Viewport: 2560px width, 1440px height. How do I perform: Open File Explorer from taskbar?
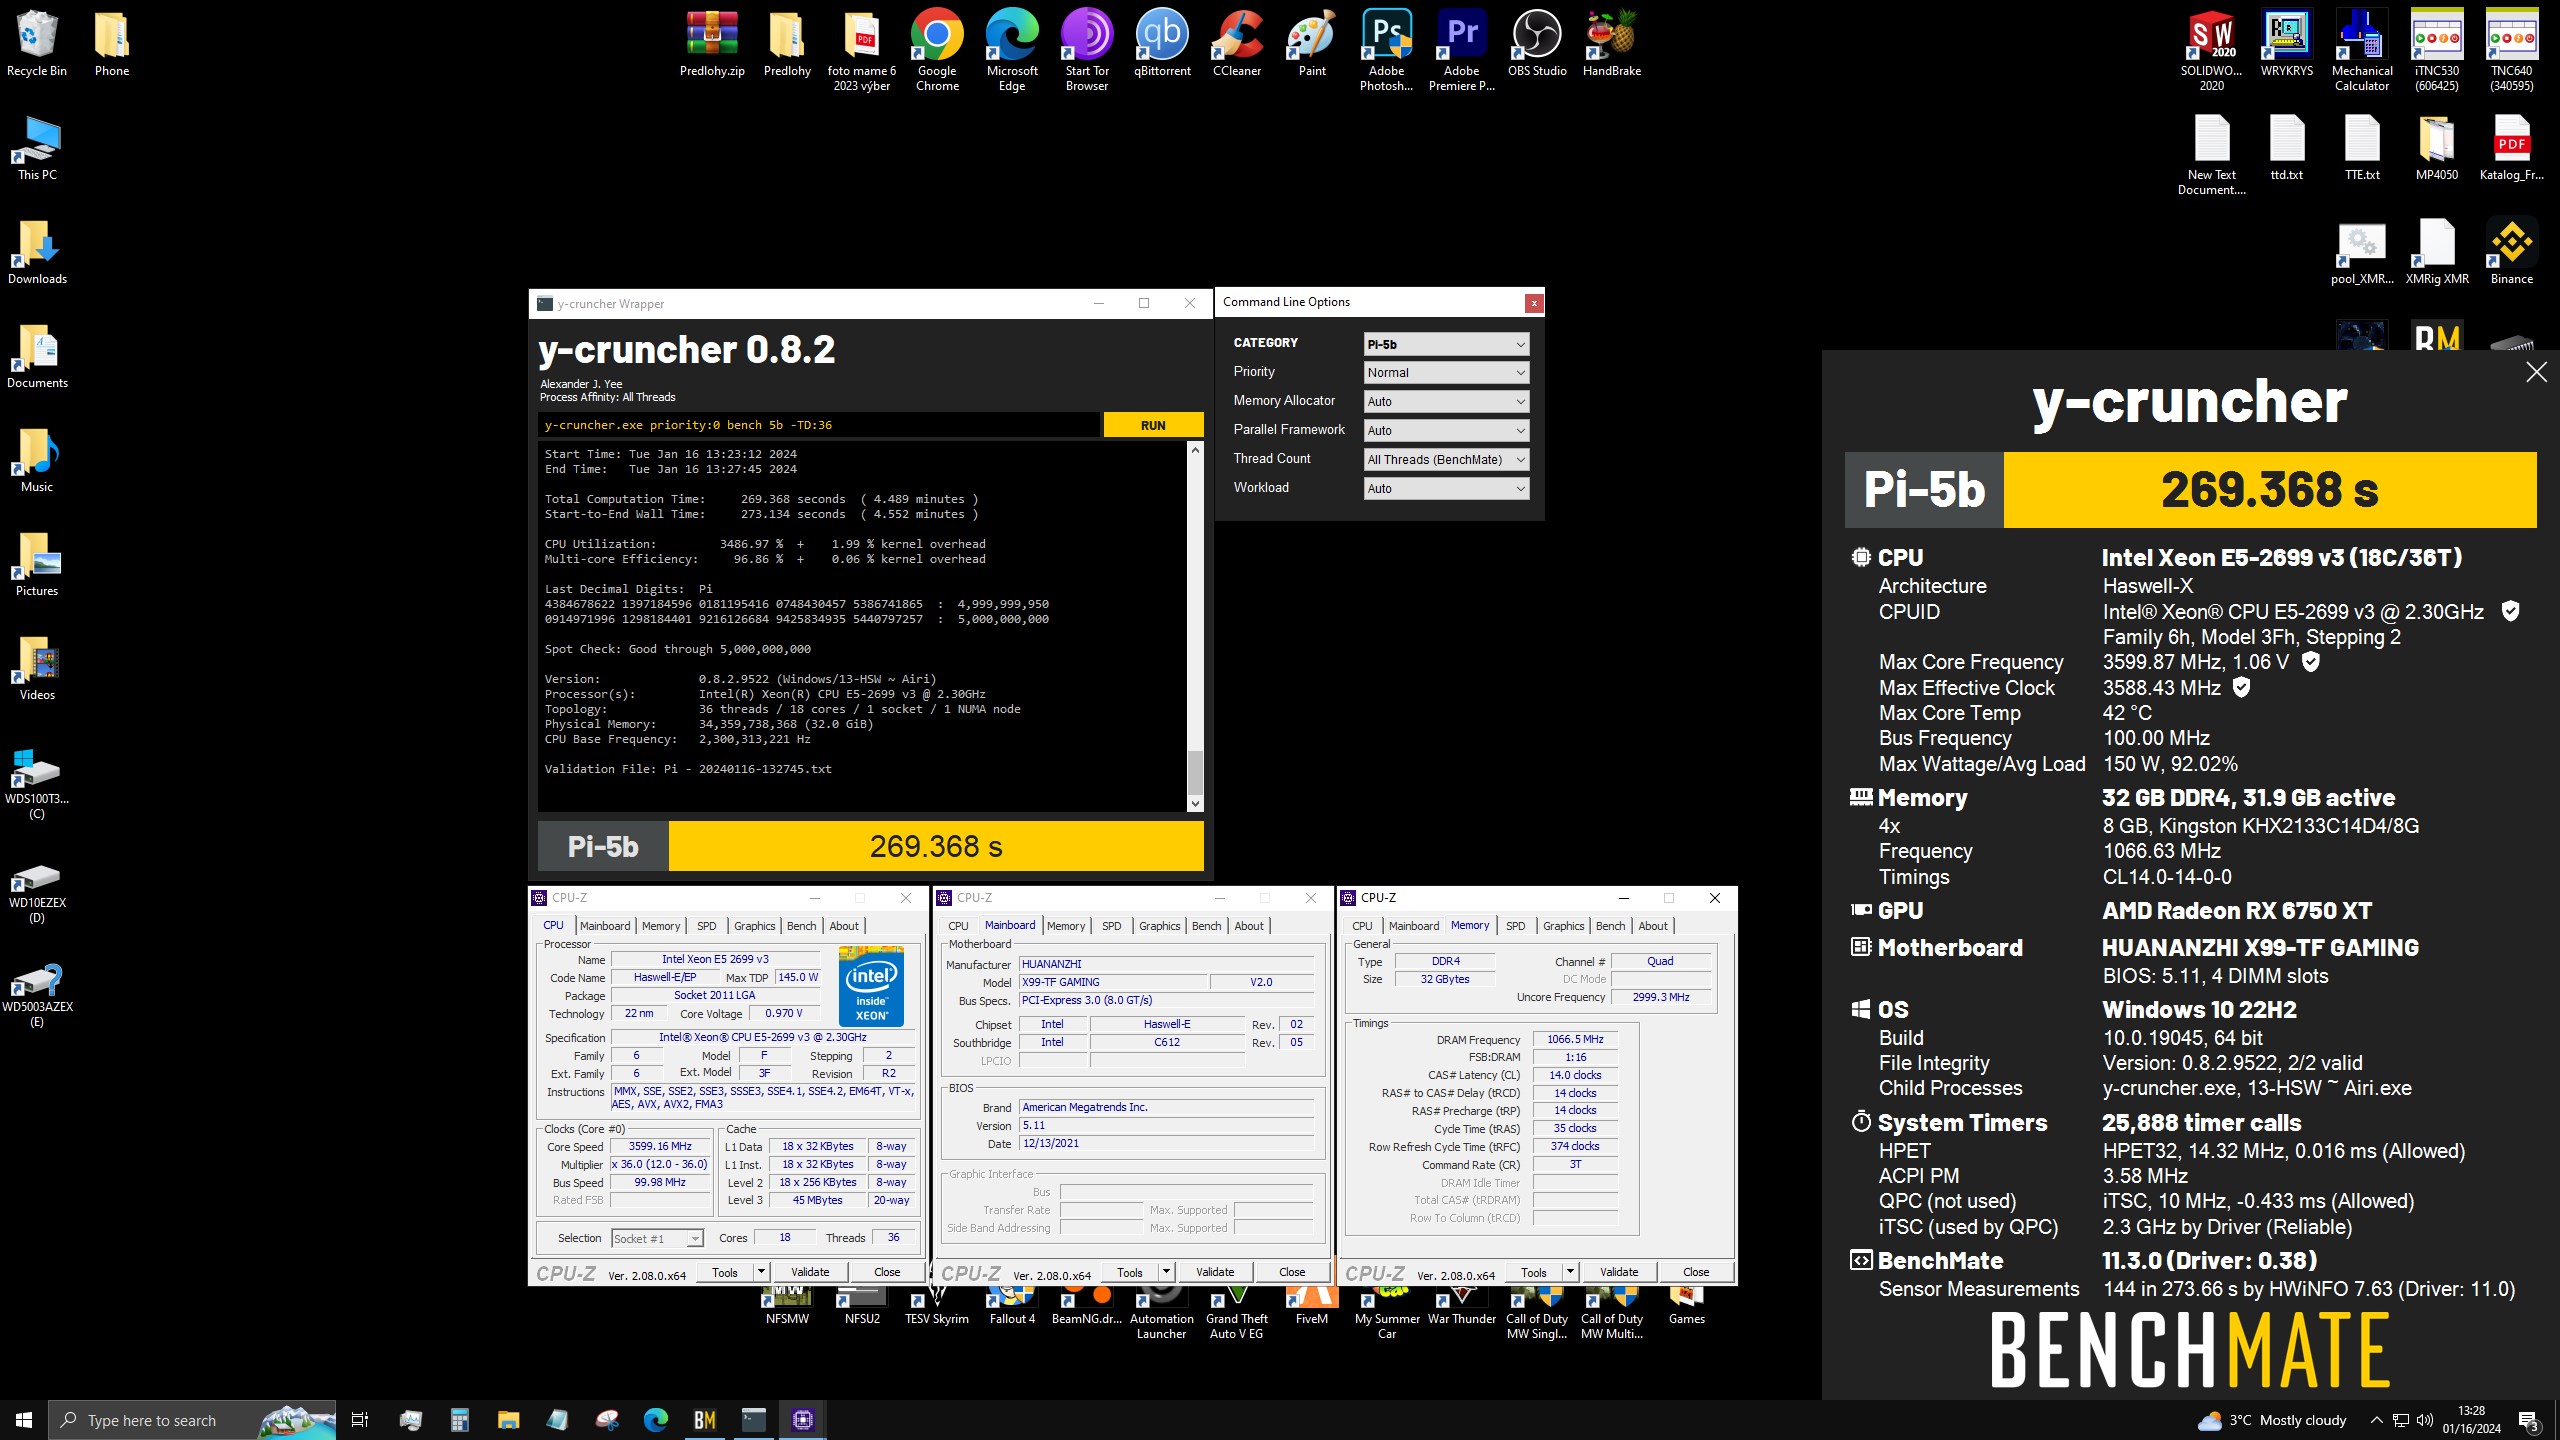[509, 1420]
